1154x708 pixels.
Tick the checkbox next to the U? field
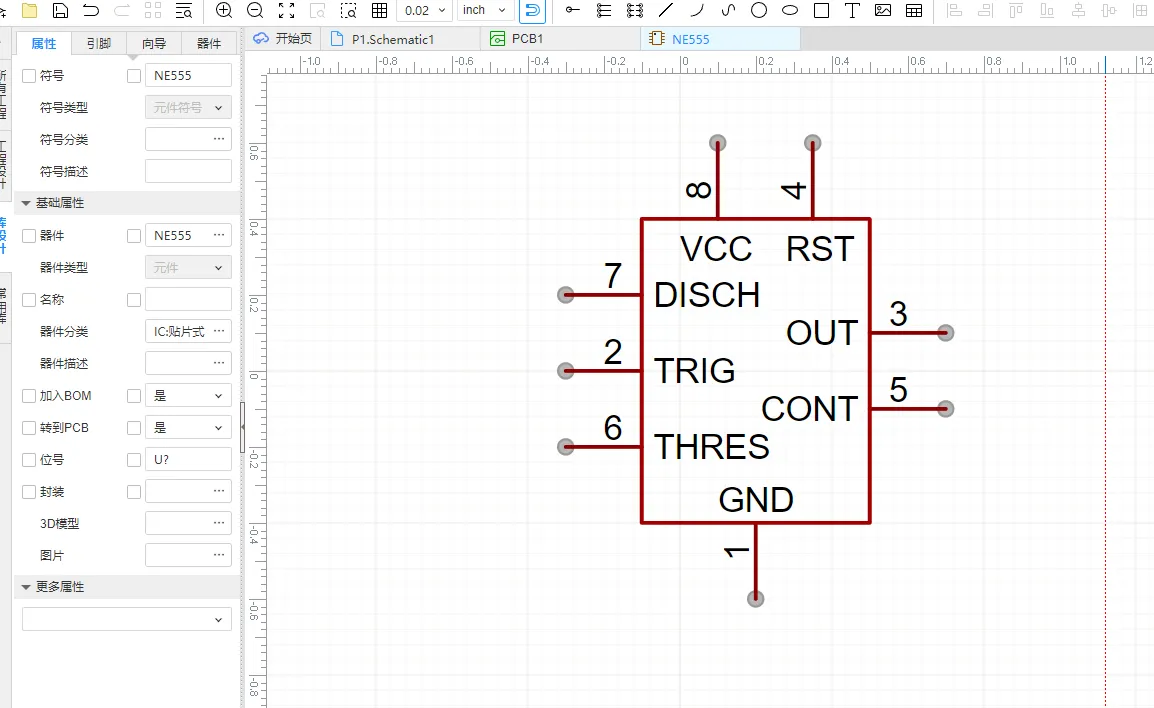(x=134, y=460)
